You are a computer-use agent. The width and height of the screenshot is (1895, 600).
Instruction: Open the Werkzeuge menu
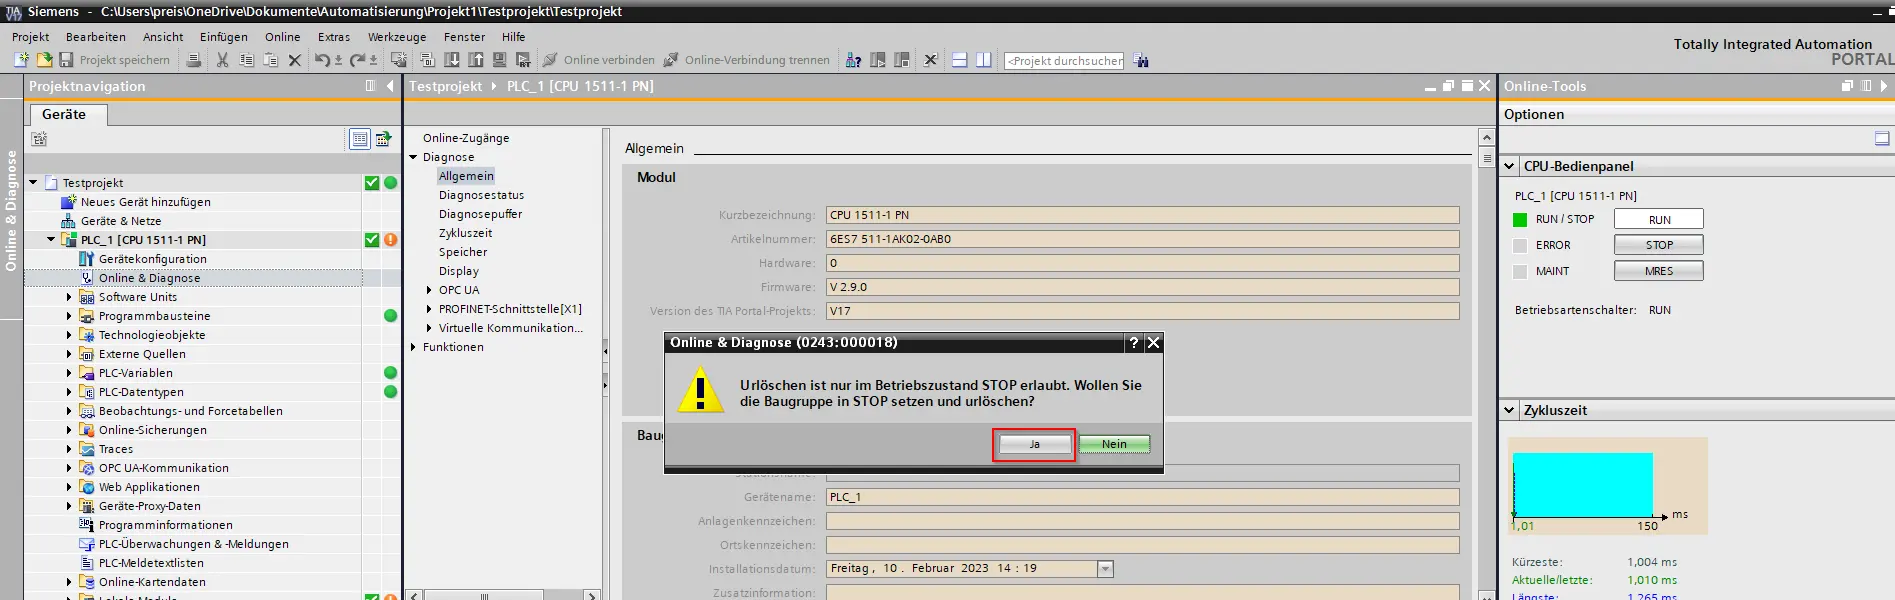tap(397, 37)
